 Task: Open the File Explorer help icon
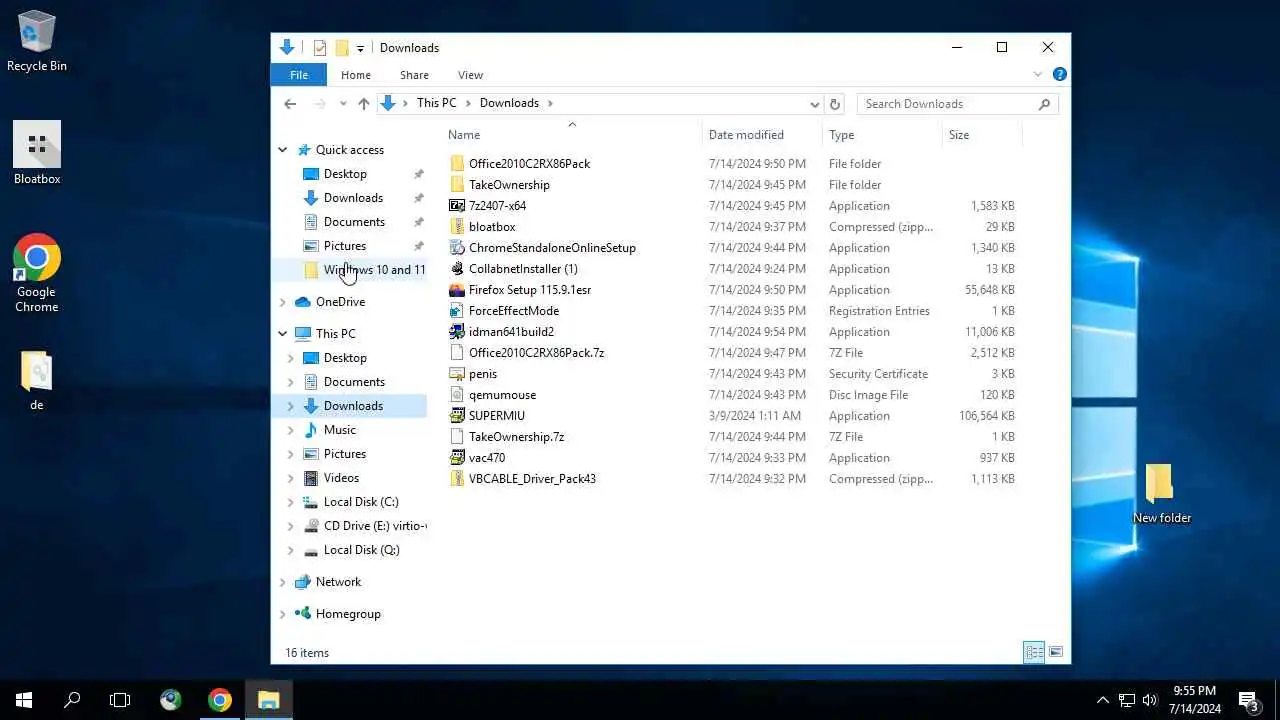[x=1060, y=74]
